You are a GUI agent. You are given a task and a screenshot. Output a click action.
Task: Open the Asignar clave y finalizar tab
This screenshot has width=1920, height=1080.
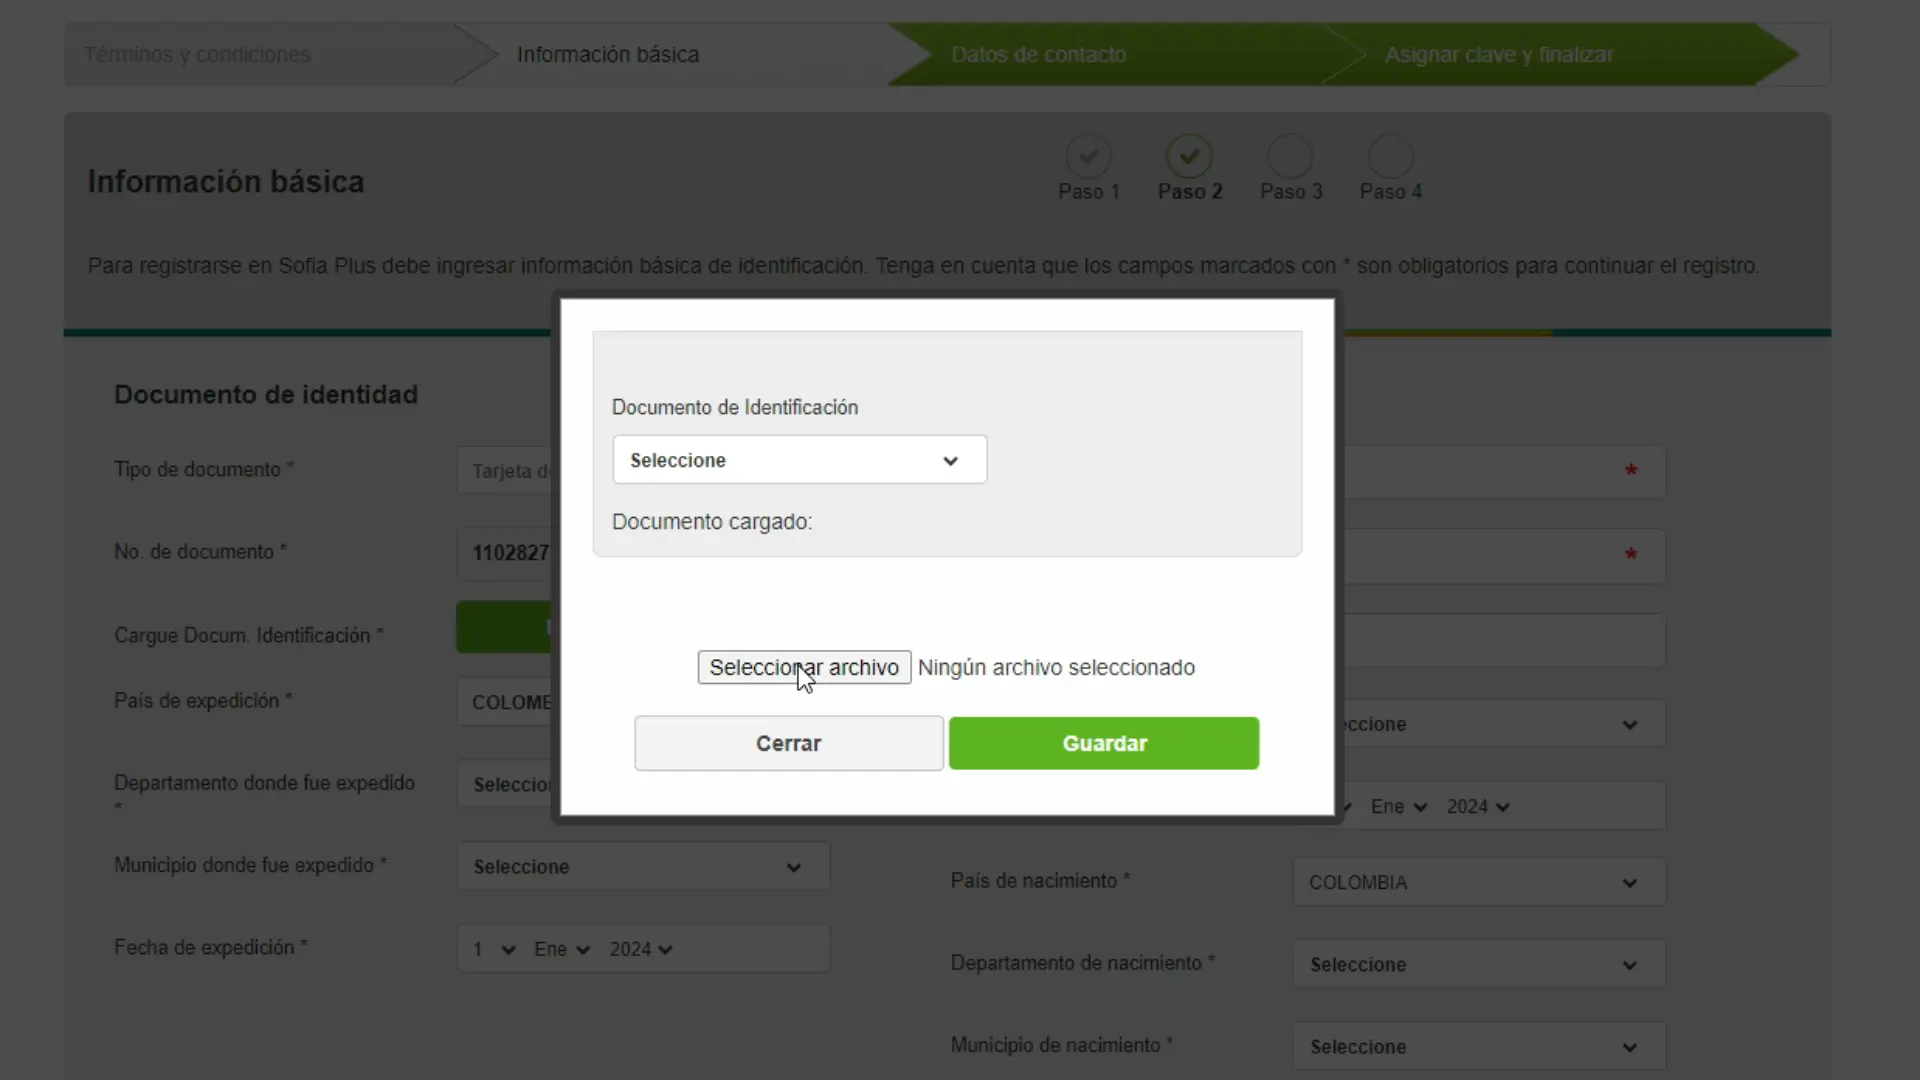[1498, 54]
